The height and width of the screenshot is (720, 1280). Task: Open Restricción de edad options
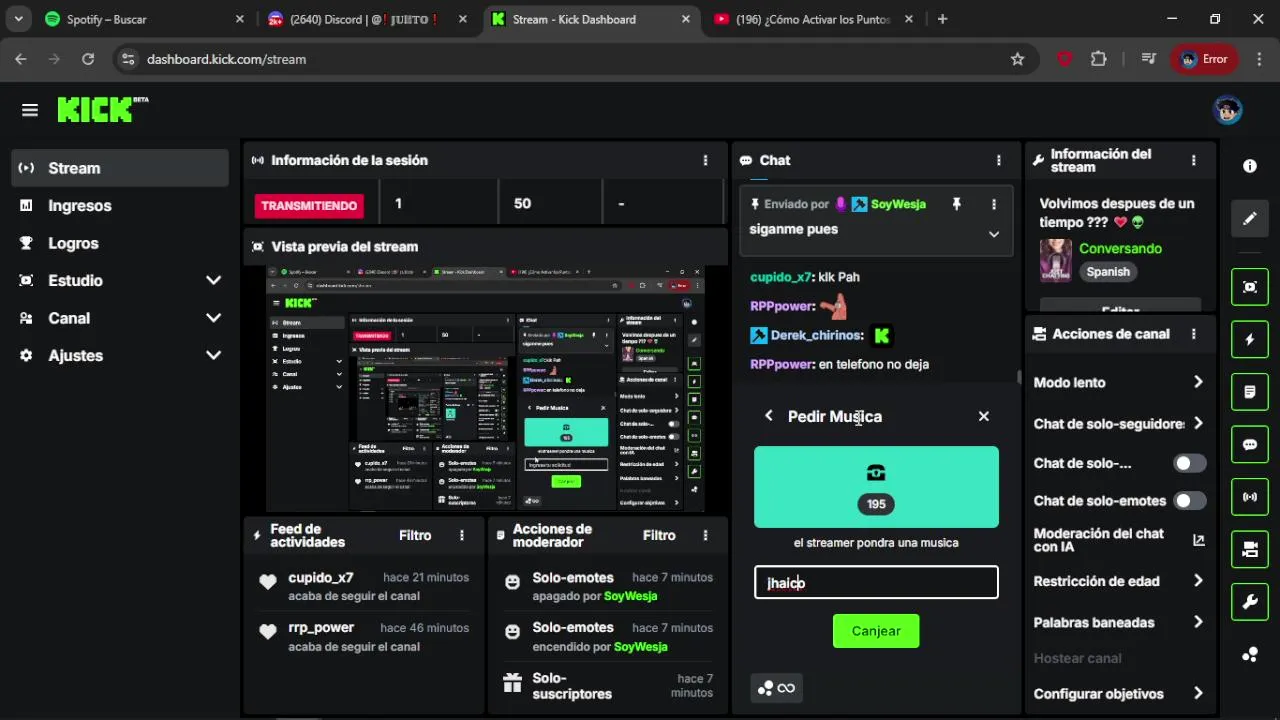[x=1118, y=581]
